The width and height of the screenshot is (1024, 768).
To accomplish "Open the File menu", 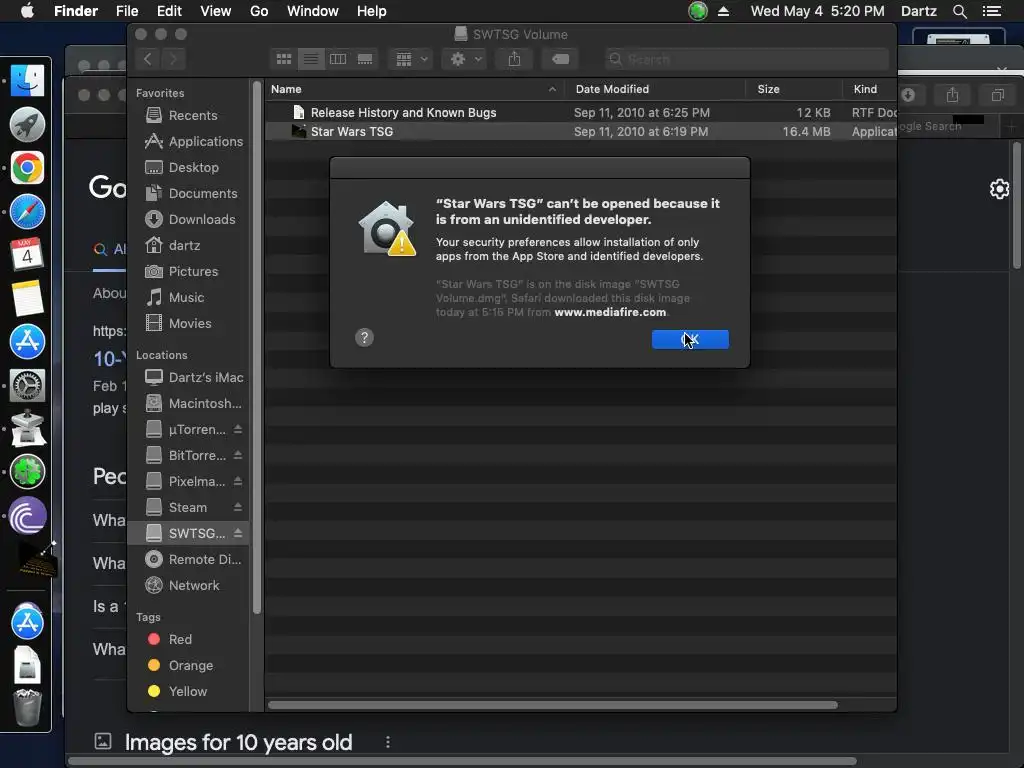I will [127, 11].
